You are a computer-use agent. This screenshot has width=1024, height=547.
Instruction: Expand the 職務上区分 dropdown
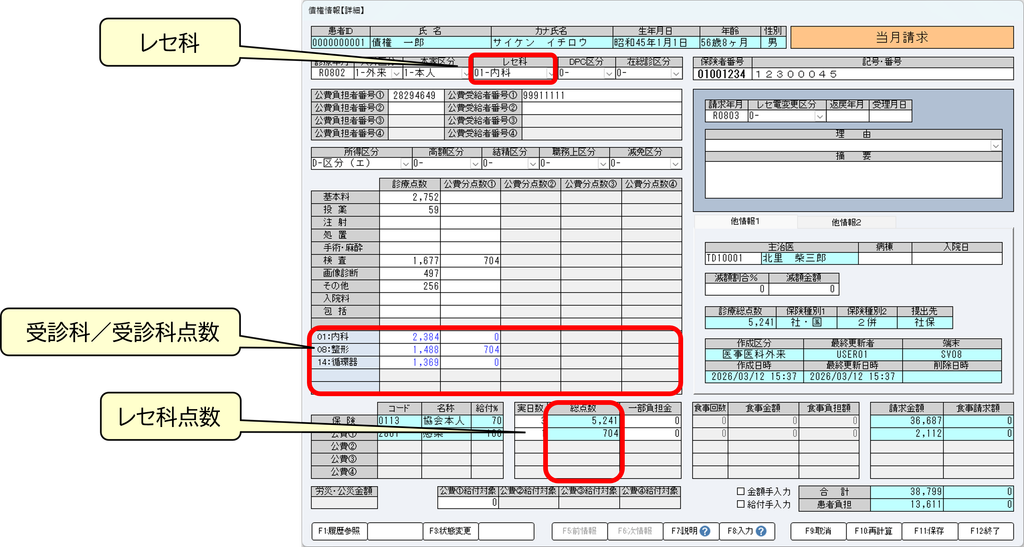coord(603,164)
